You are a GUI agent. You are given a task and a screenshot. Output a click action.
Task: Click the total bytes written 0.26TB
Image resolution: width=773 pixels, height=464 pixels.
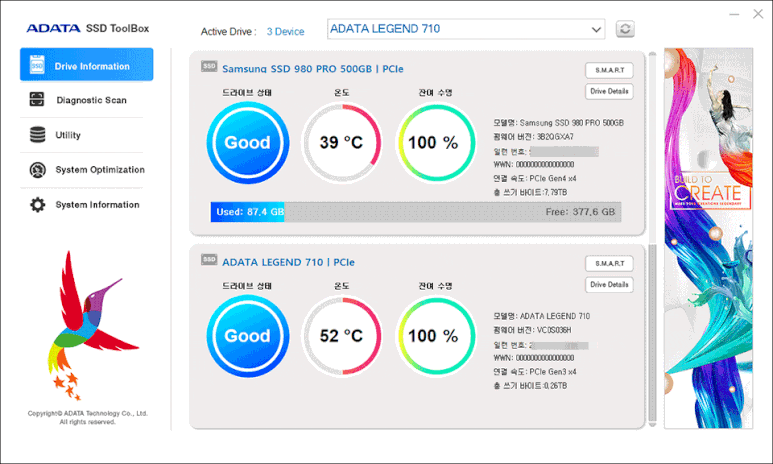click(x=555, y=386)
